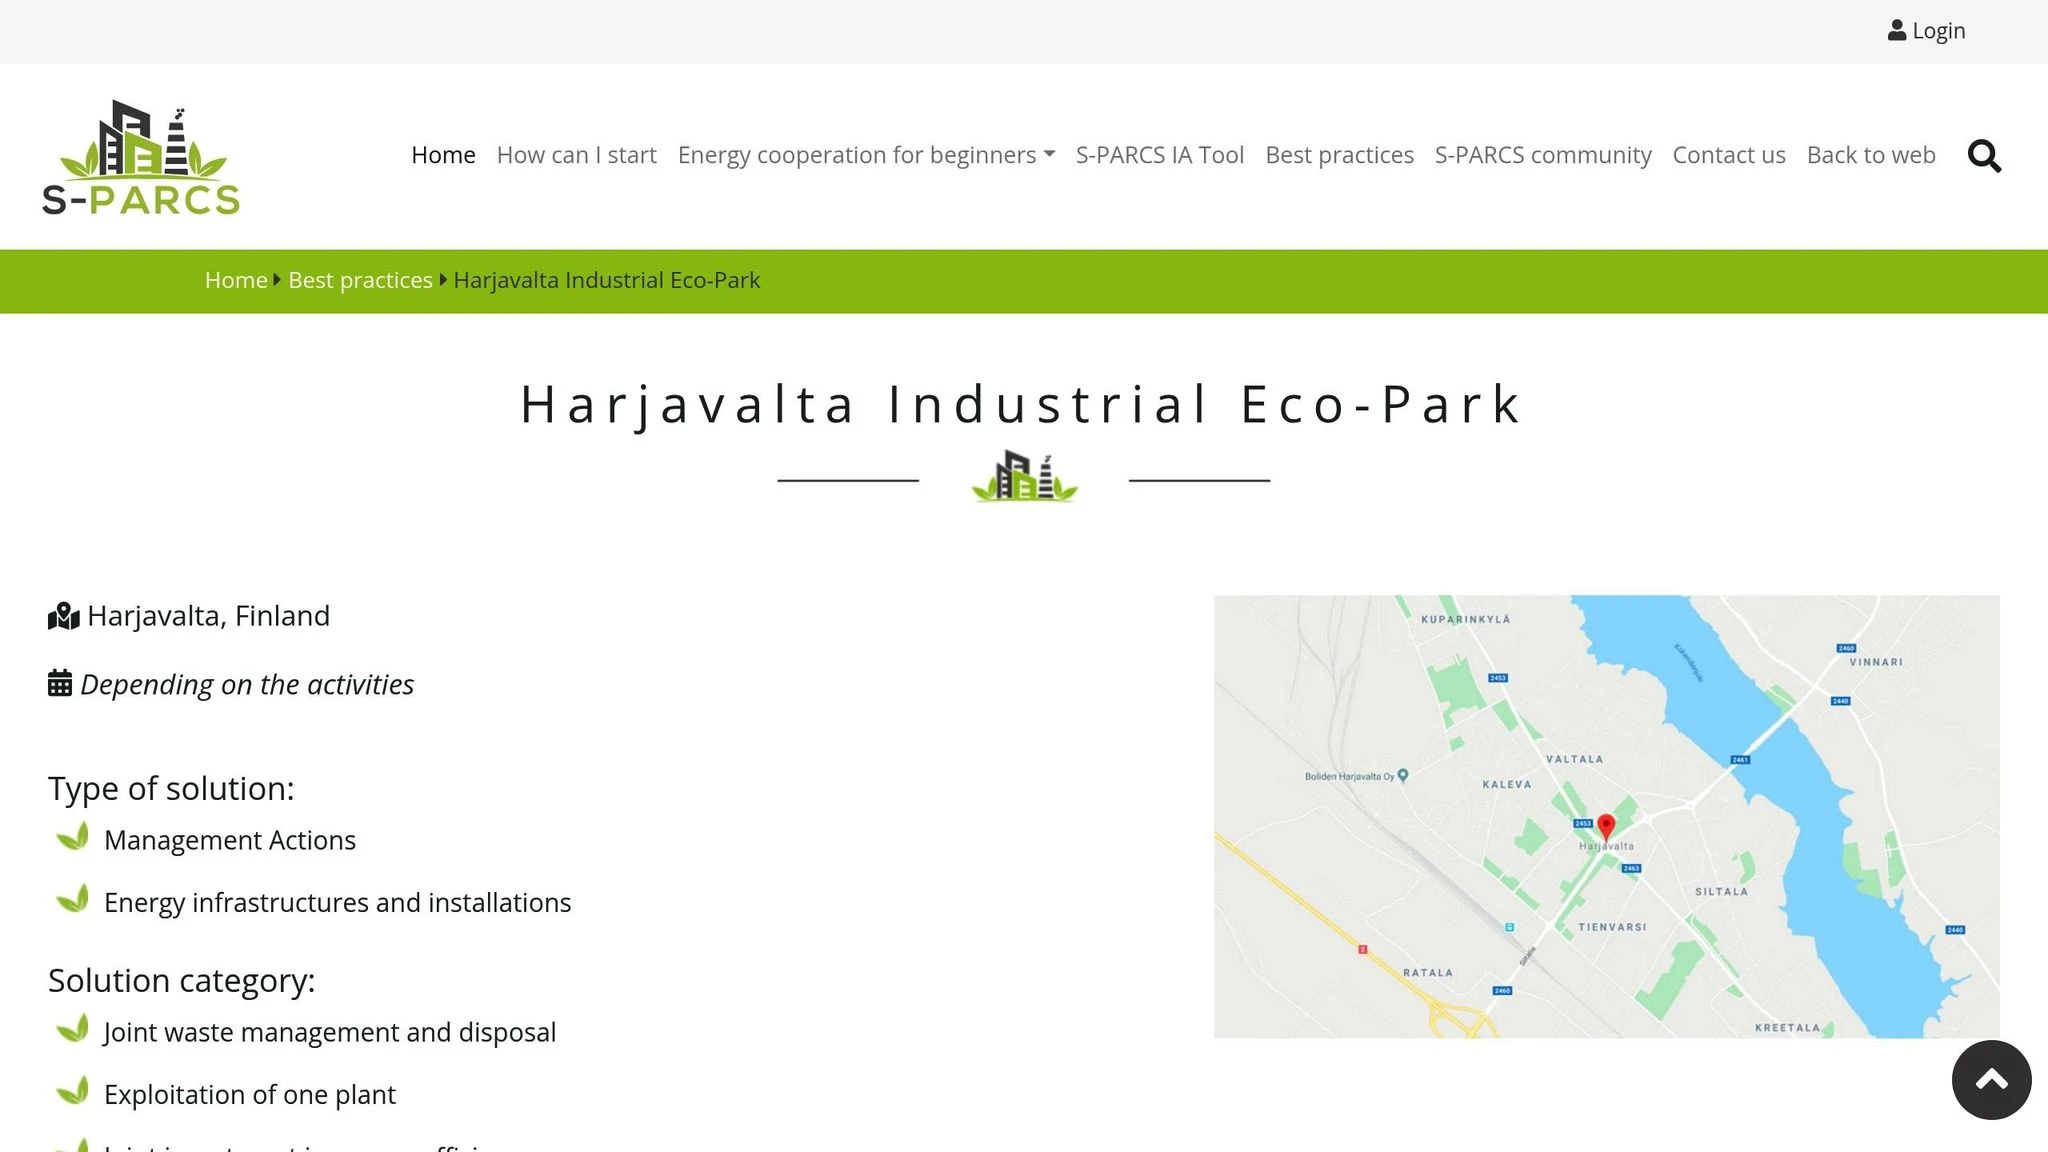Open the Home menu item
Image resolution: width=2048 pixels, height=1152 pixels.
443,155
